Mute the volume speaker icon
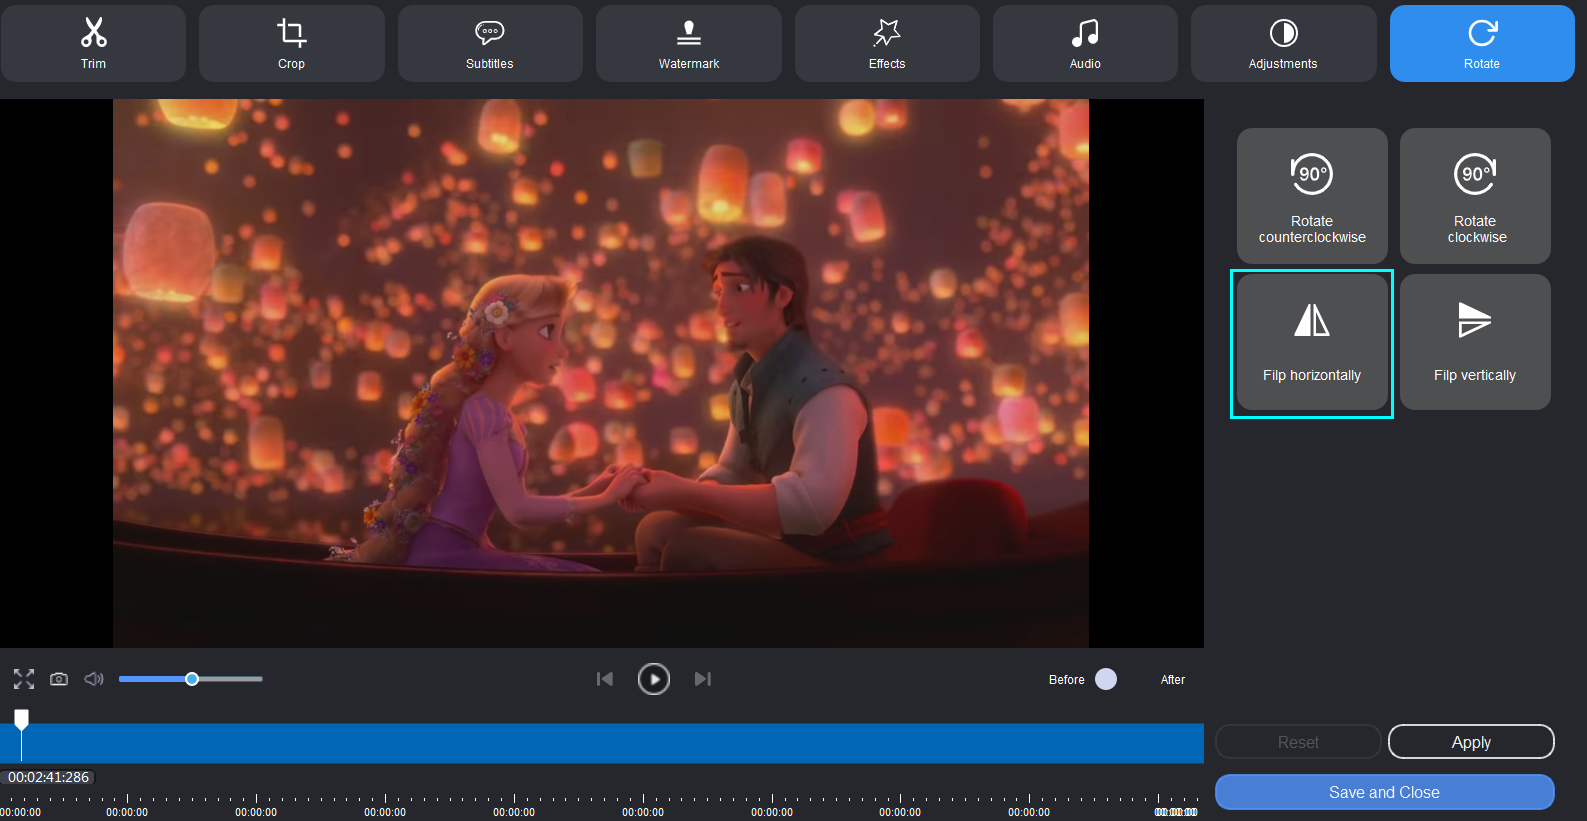Image resolution: width=1587 pixels, height=821 pixels. click(x=94, y=679)
